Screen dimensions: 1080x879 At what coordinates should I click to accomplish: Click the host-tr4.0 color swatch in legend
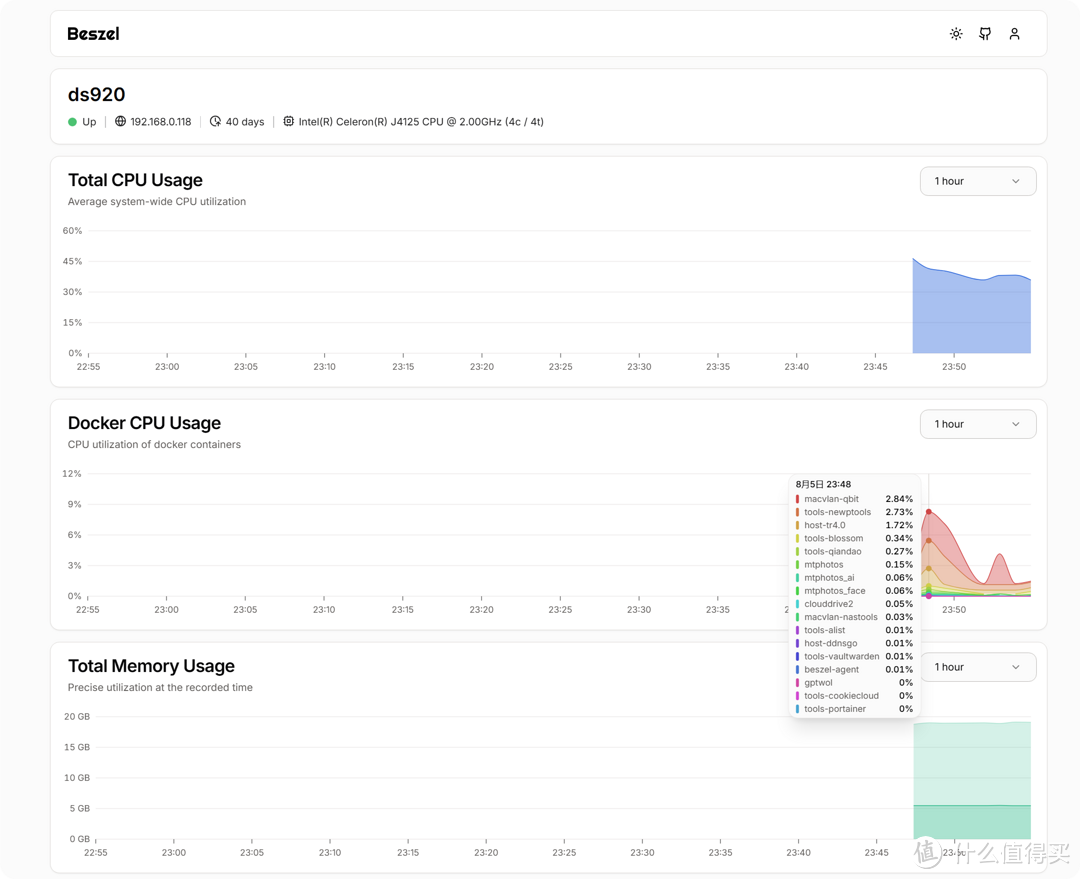[x=797, y=525]
